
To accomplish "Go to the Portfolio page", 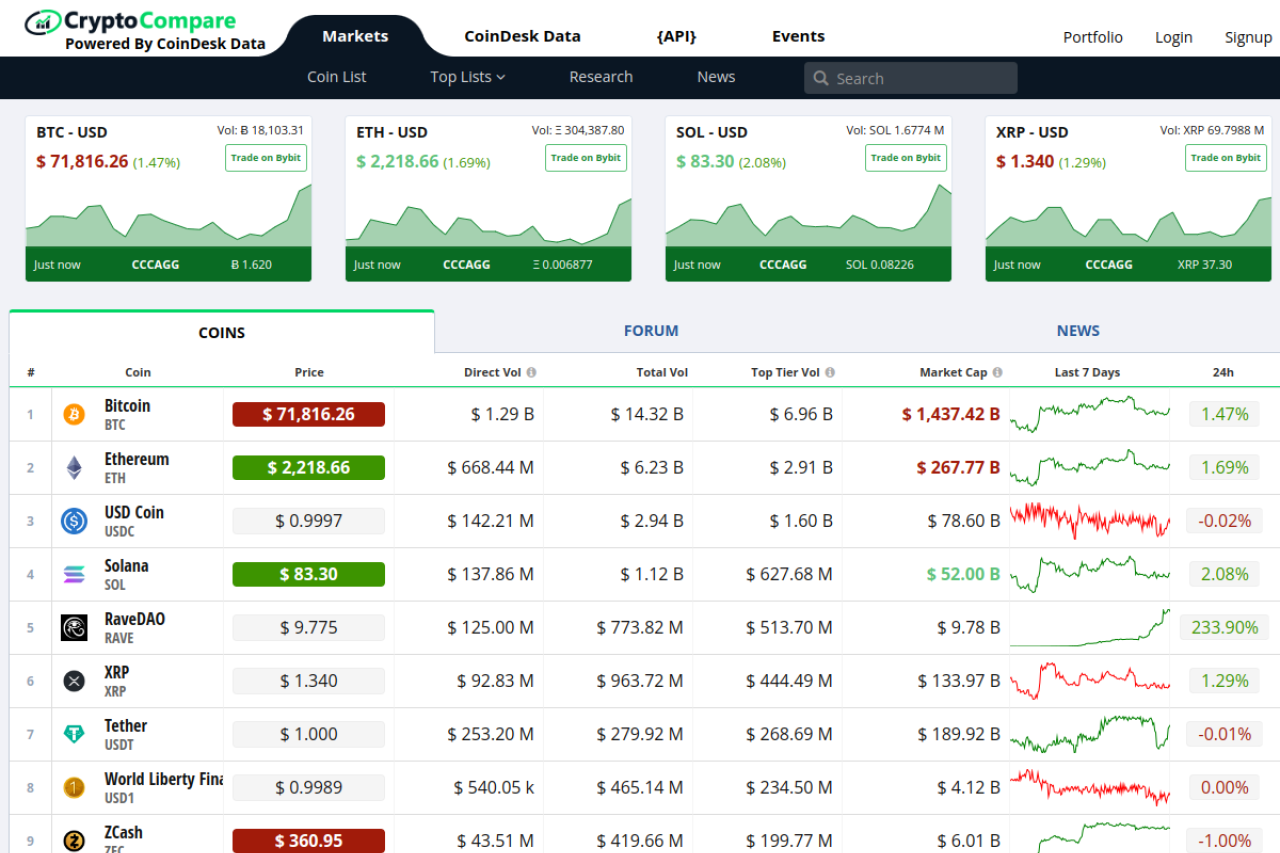I will (x=1092, y=37).
